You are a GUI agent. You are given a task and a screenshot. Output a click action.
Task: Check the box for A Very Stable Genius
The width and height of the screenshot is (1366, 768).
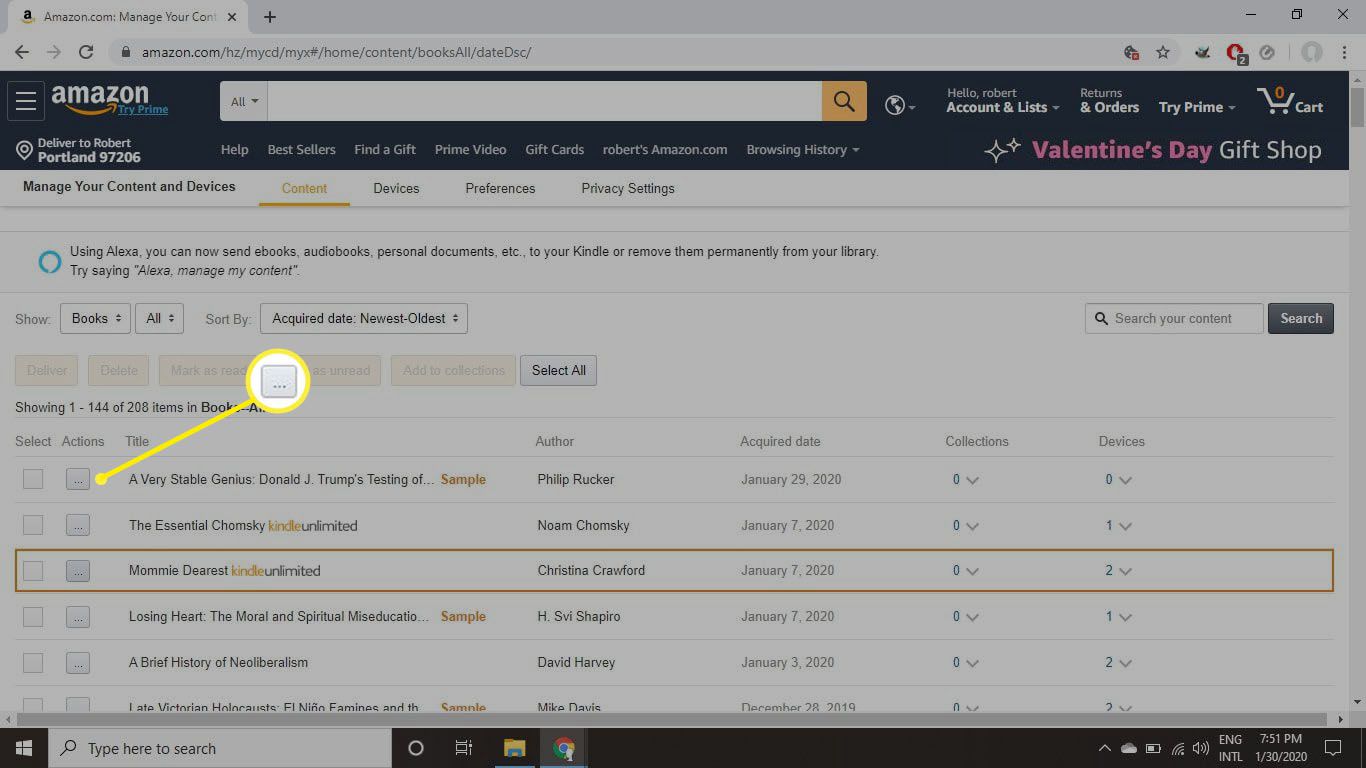33,479
